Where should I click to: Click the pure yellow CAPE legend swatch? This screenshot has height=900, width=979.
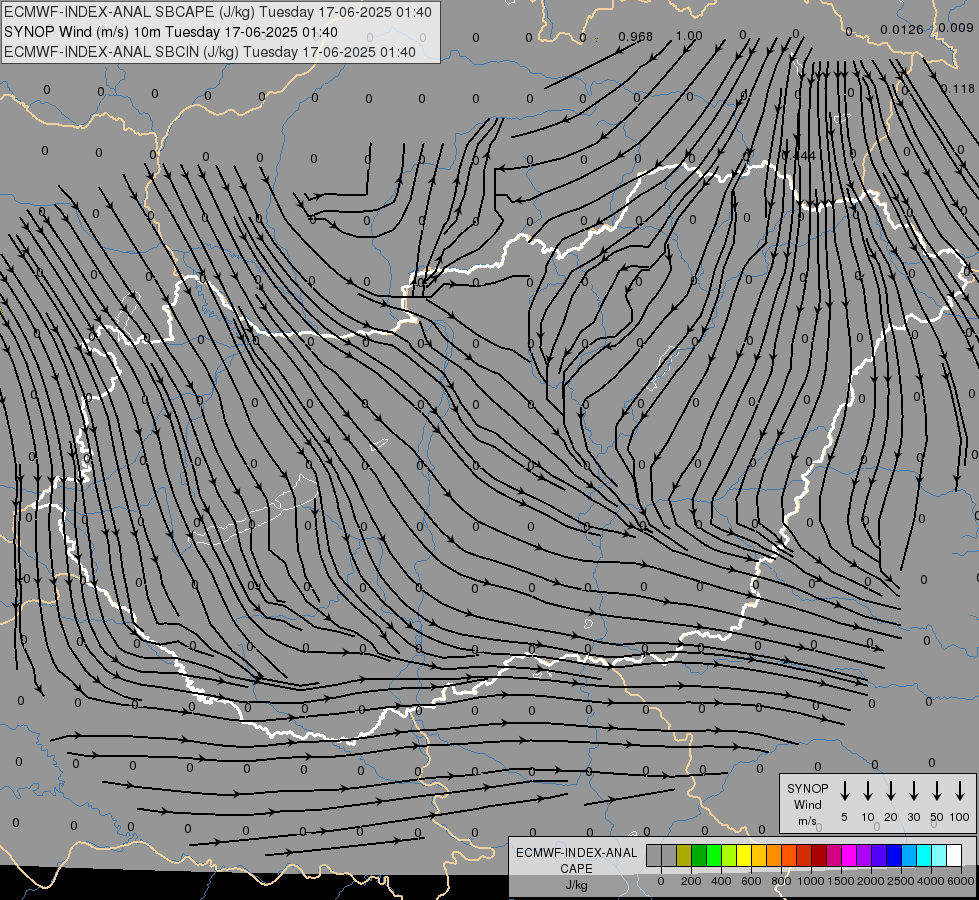[x=744, y=855]
